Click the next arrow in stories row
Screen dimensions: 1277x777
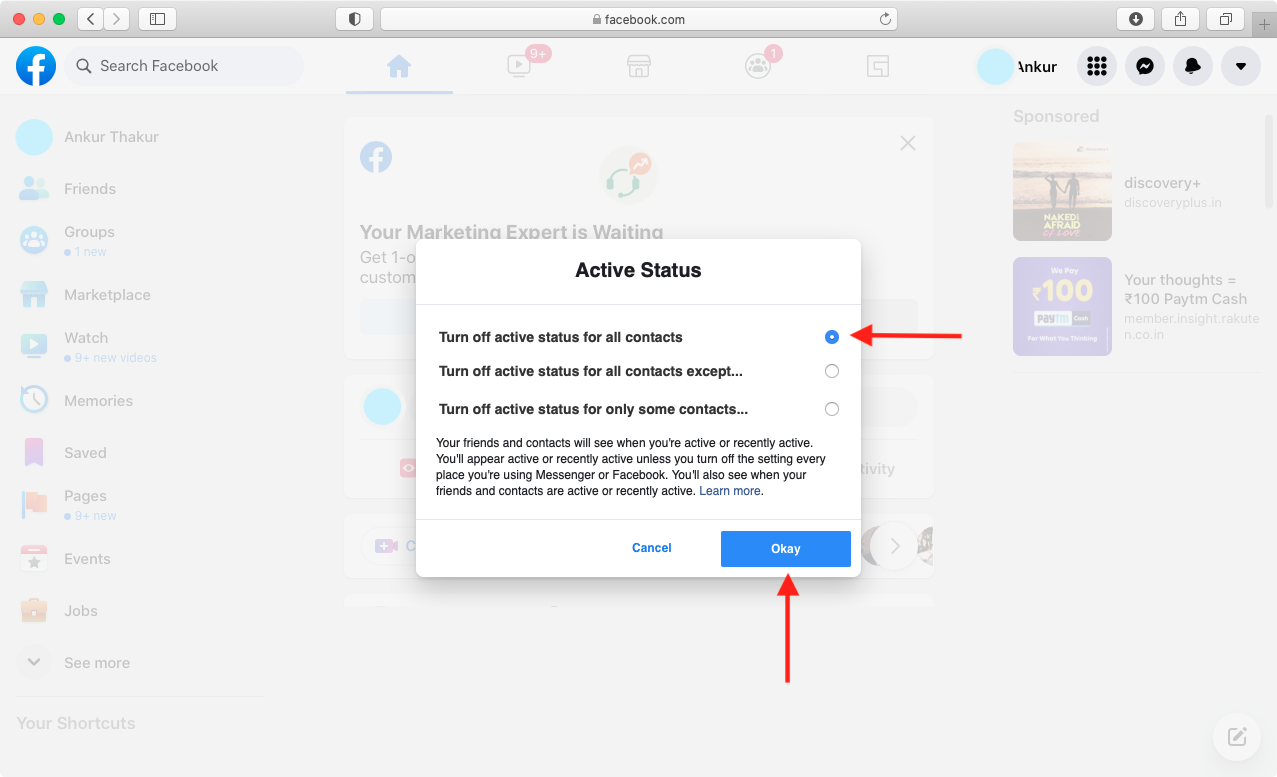click(x=895, y=546)
